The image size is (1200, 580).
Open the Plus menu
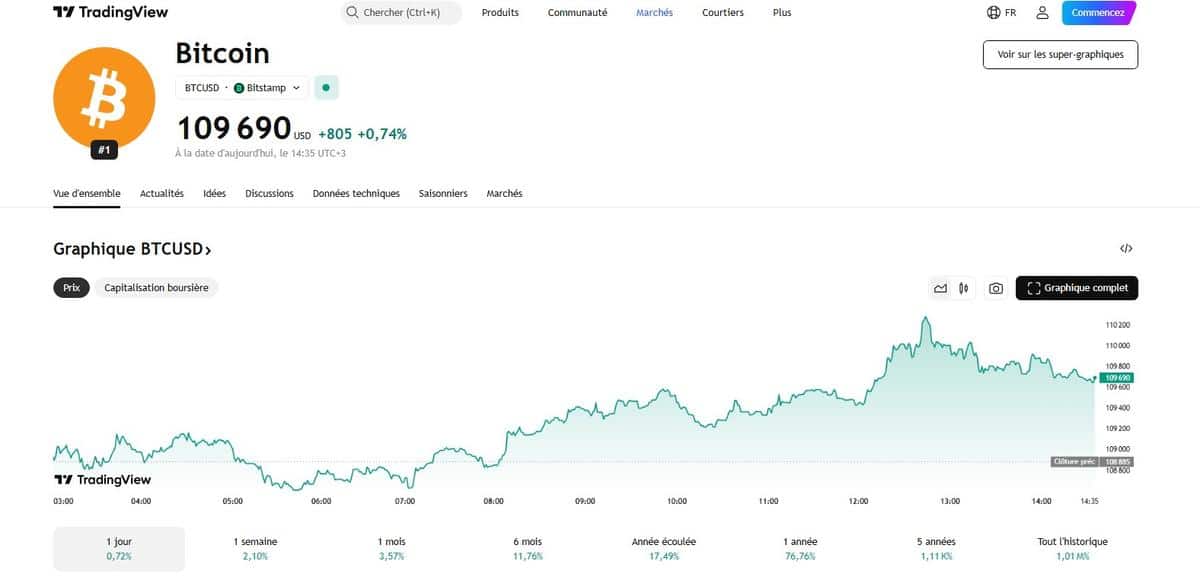[x=782, y=13]
